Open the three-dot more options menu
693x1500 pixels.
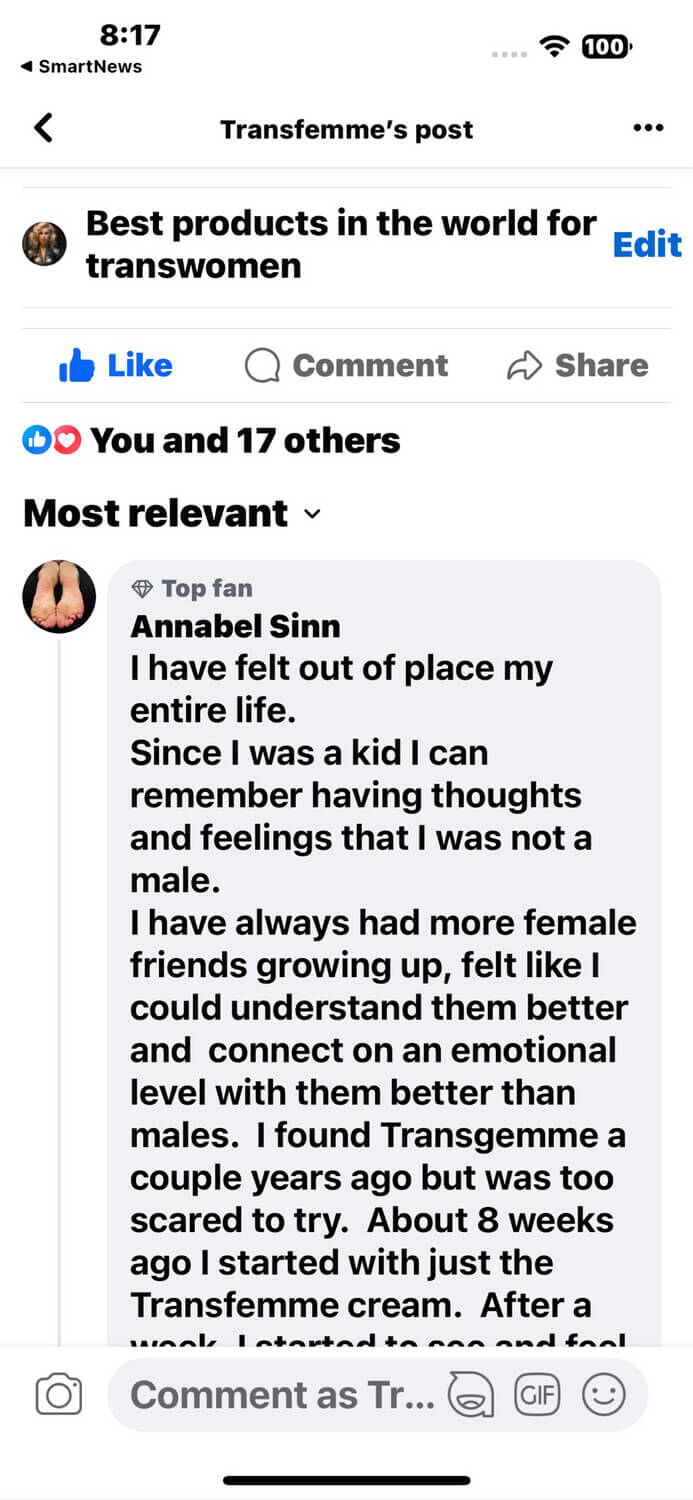pyautogui.click(x=648, y=128)
